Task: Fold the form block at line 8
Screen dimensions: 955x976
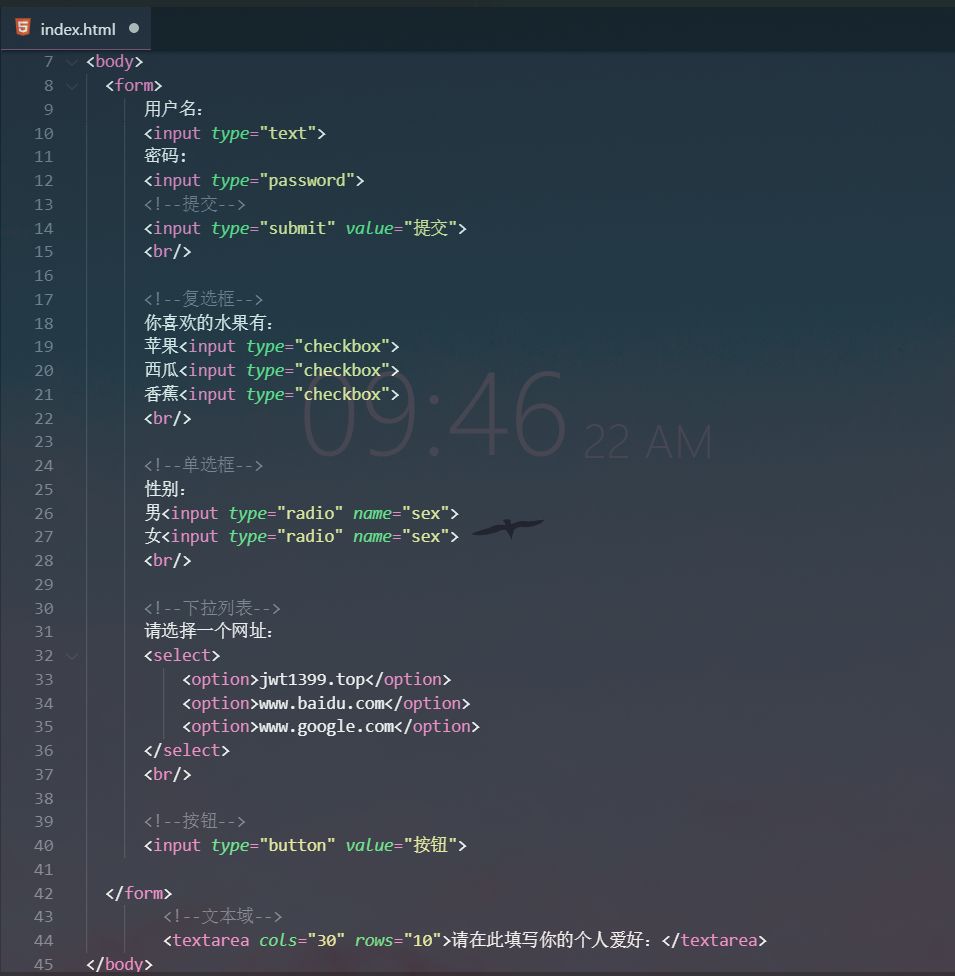Action: pyautogui.click(x=71, y=86)
